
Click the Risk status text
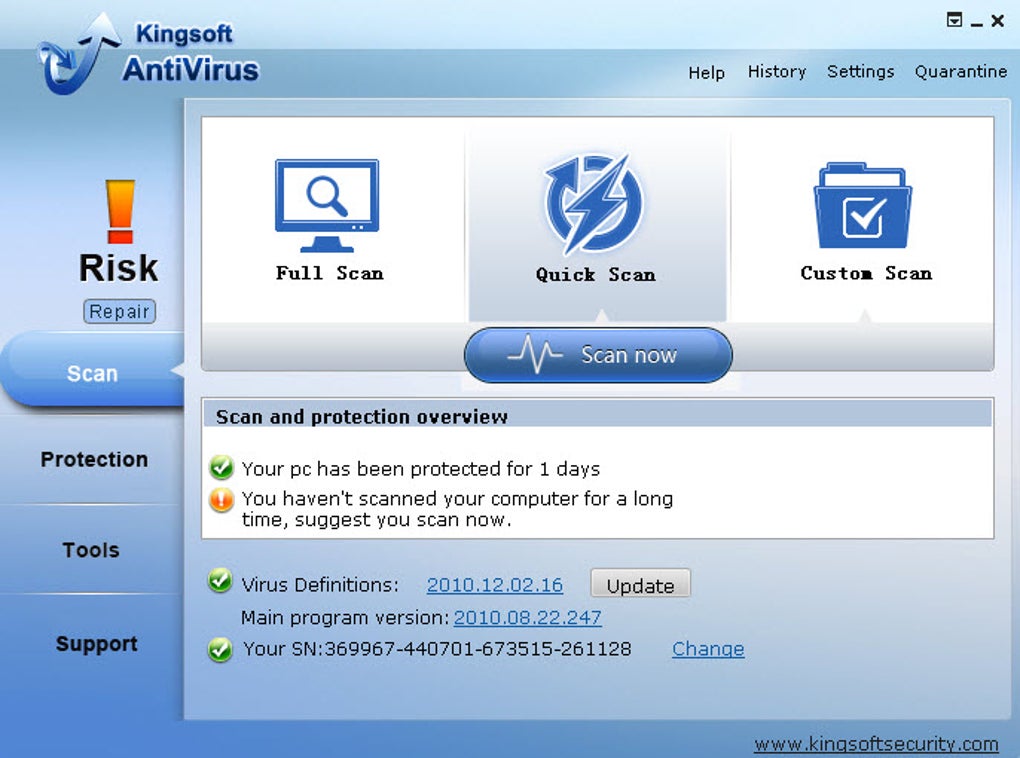[118, 268]
